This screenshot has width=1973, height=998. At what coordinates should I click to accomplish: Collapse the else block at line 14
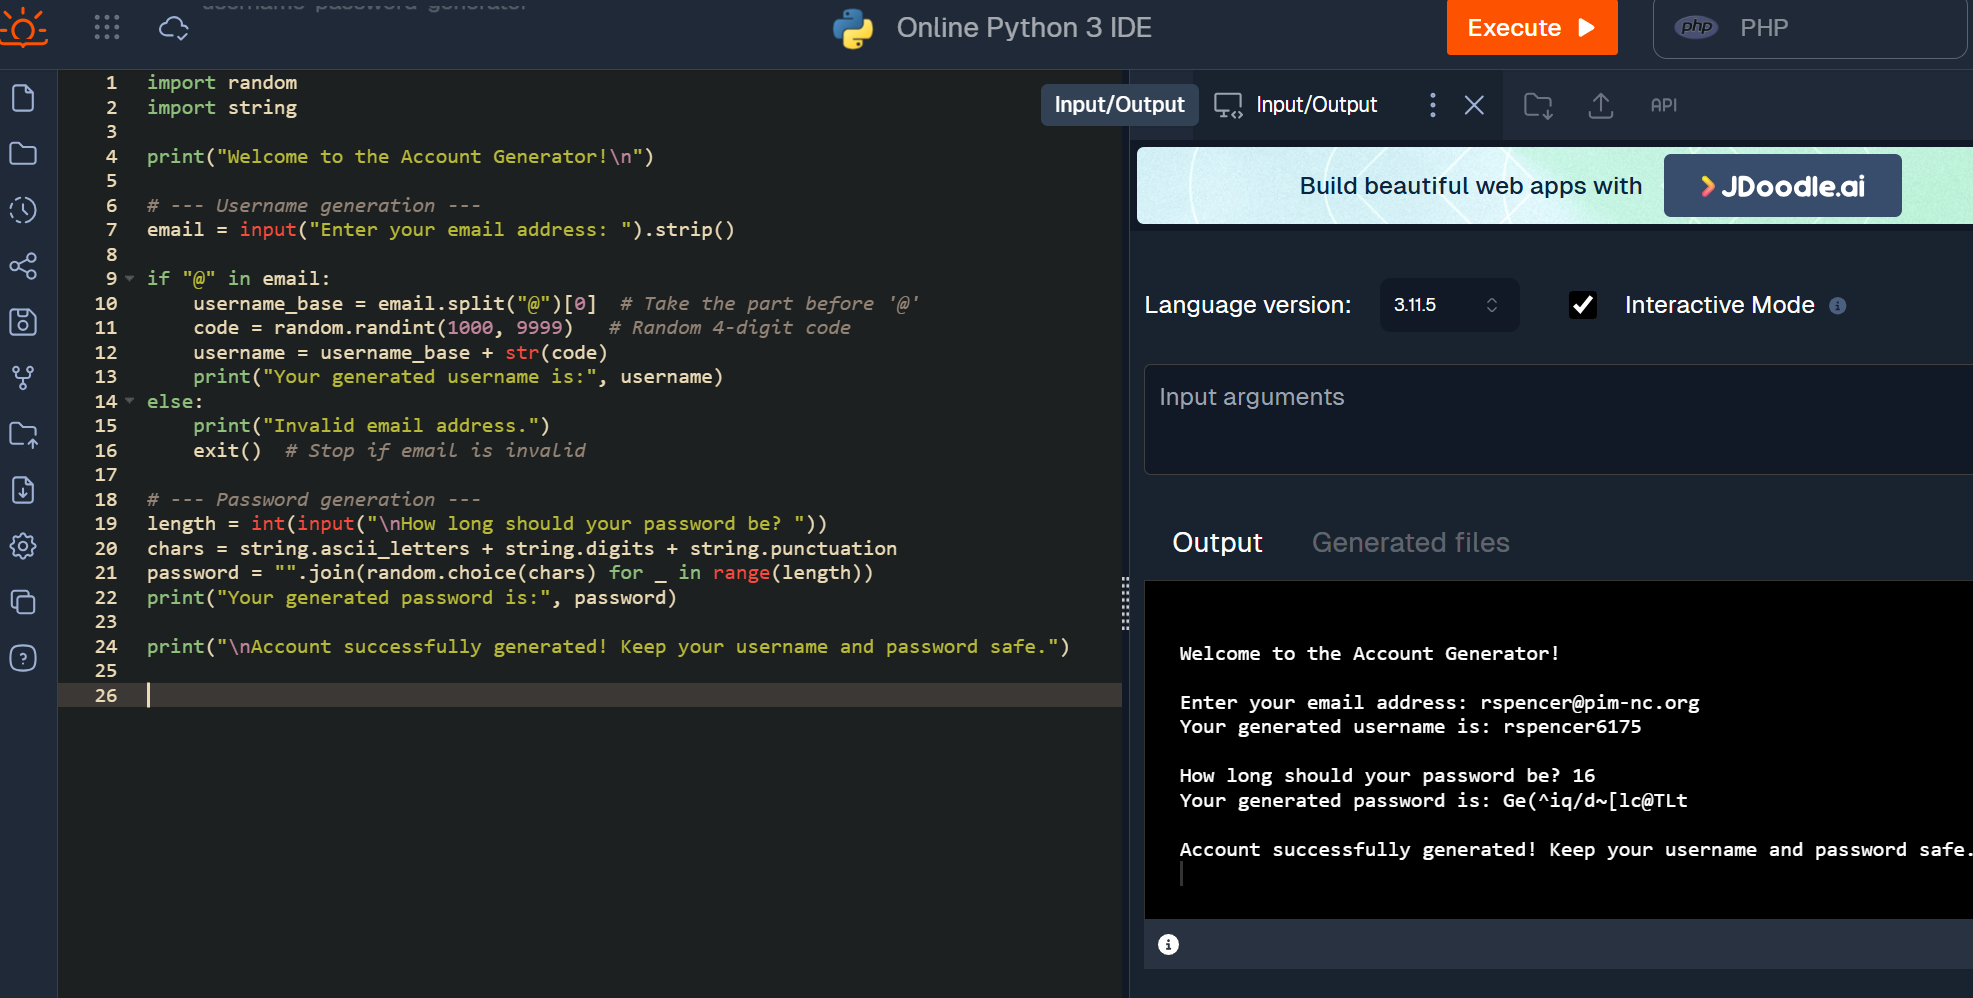(x=130, y=402)
